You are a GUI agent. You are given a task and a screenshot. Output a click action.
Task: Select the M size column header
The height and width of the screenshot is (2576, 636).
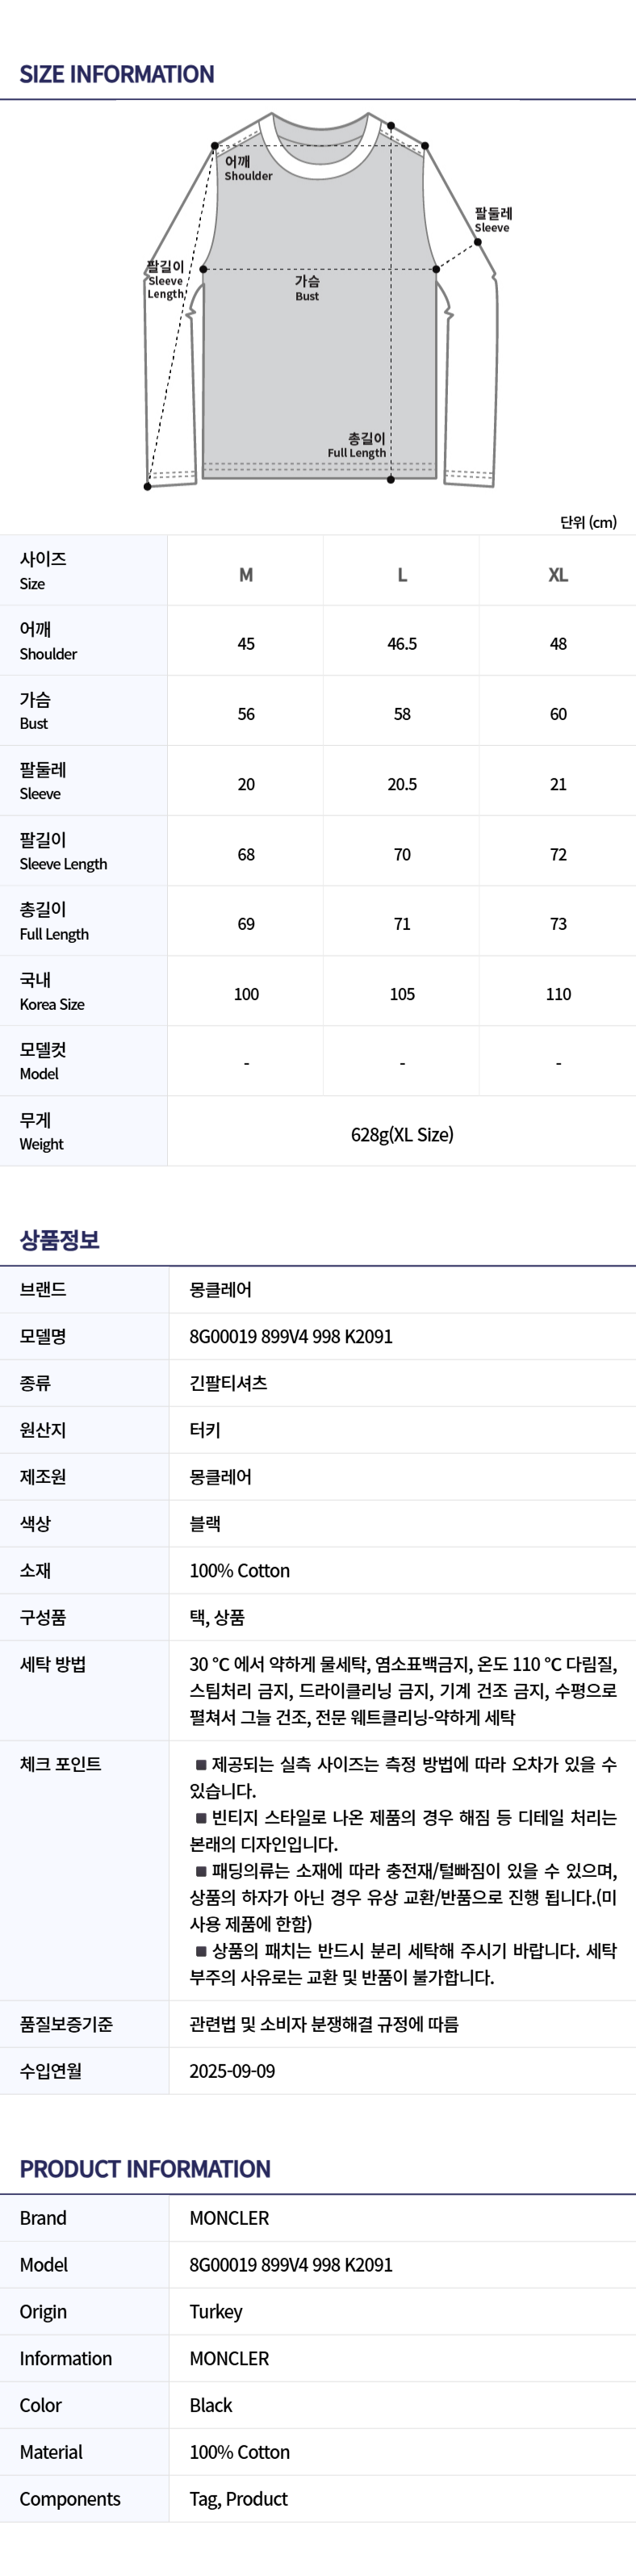coord(246,575)
